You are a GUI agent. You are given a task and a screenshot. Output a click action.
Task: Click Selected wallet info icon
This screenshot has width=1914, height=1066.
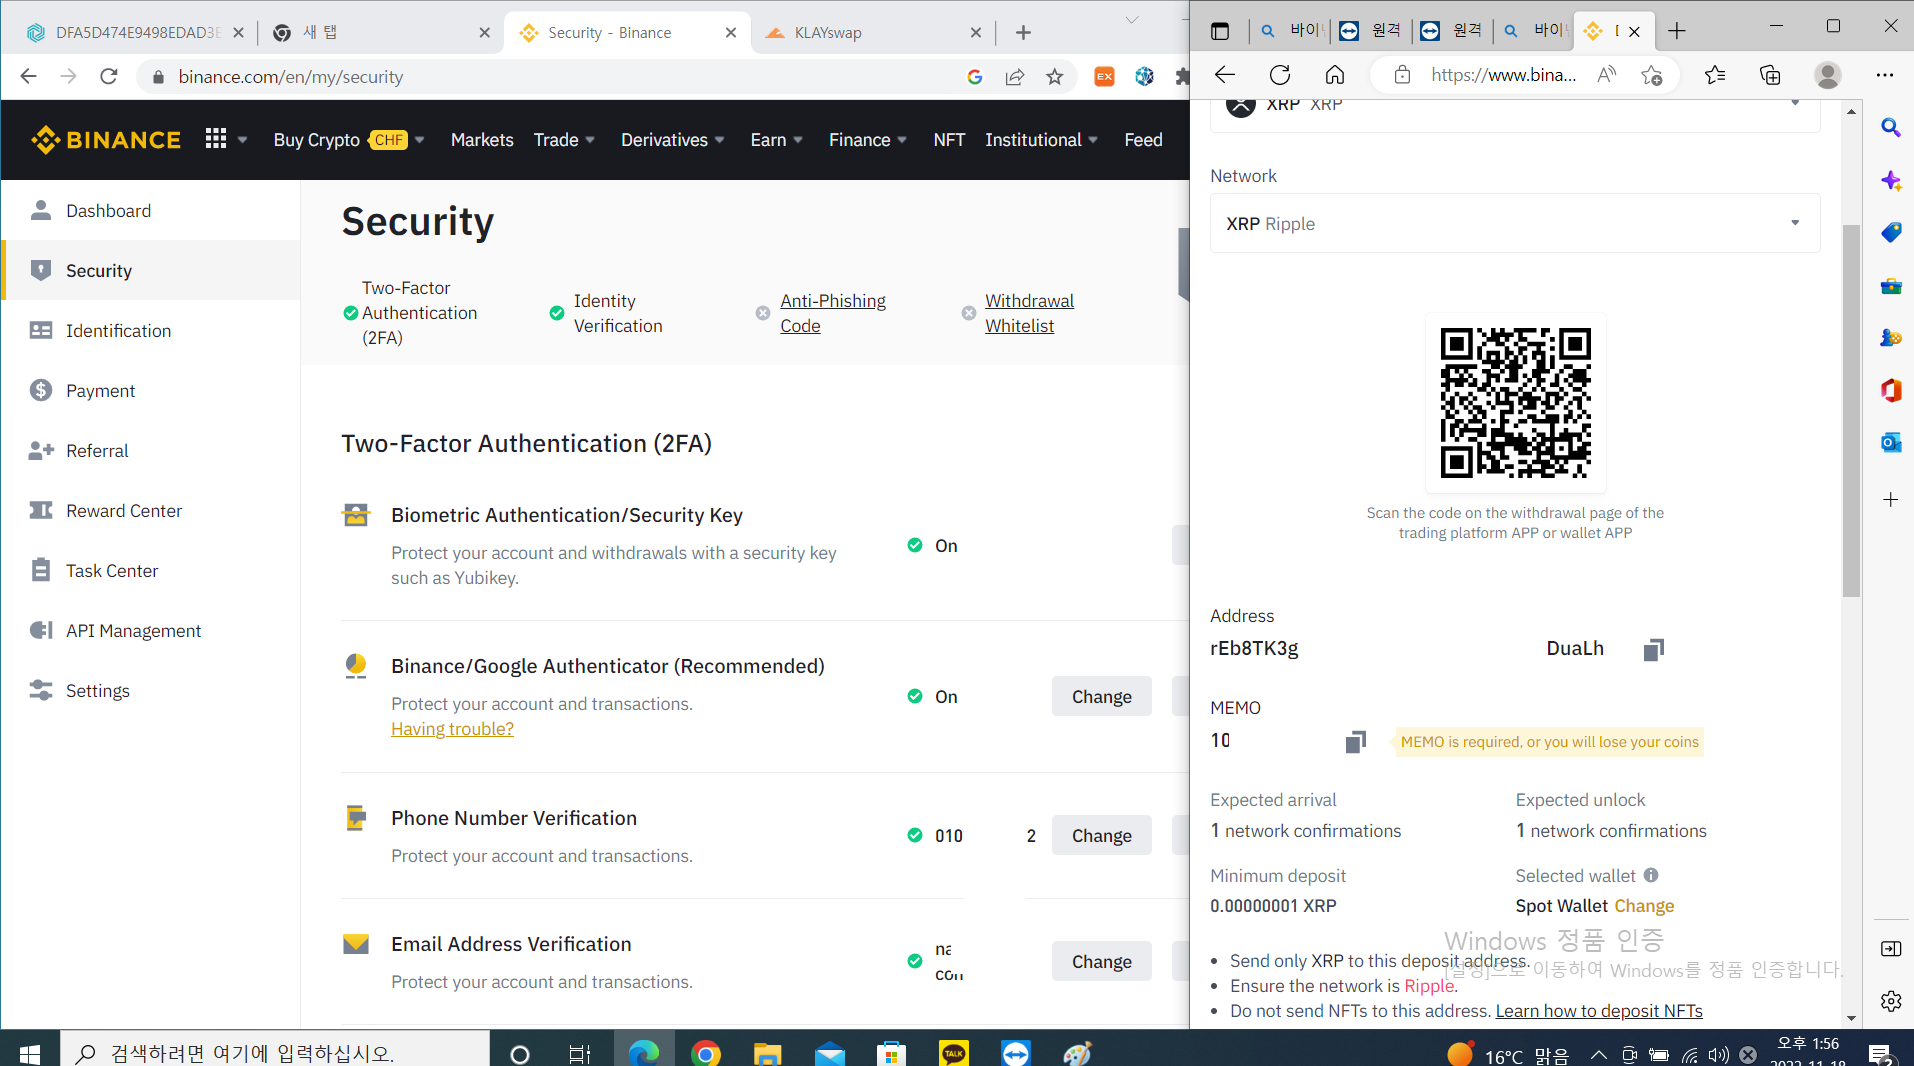[x=1651, y=875]
